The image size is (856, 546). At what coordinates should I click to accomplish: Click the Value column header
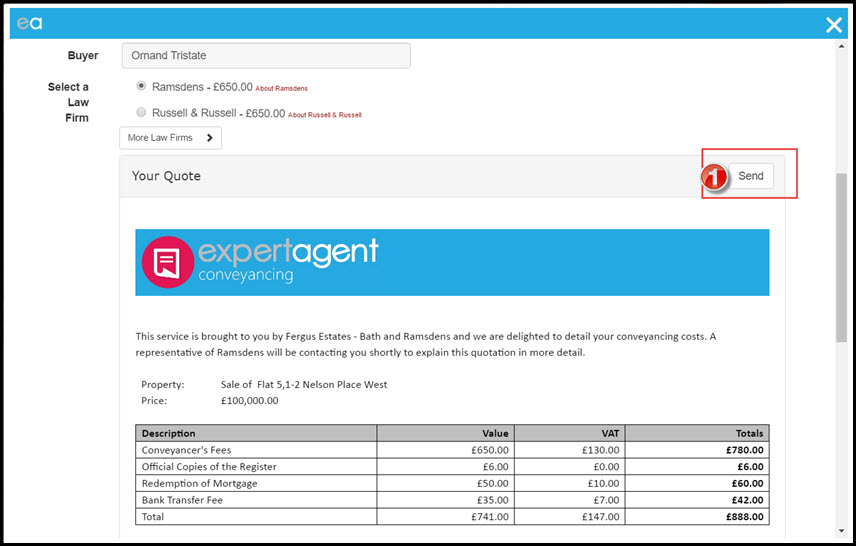coord(445,433)
